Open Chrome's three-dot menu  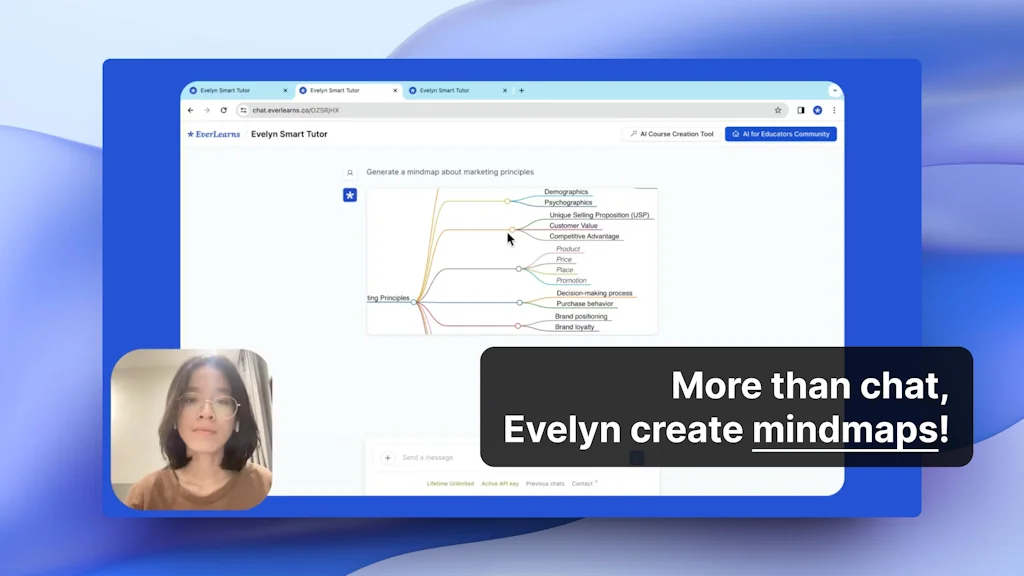coord(834,110)
